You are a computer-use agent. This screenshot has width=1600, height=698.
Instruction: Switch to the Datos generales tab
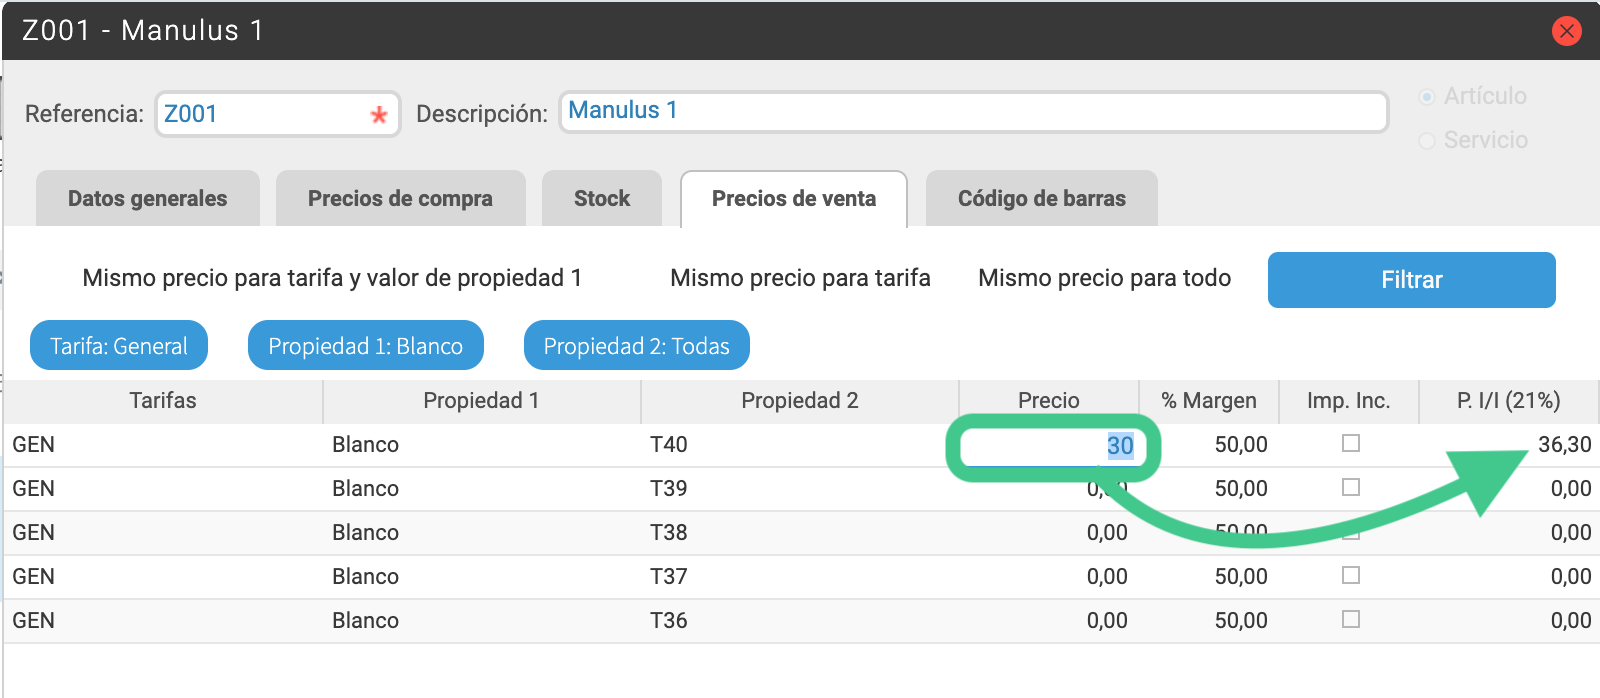point(148,198)
